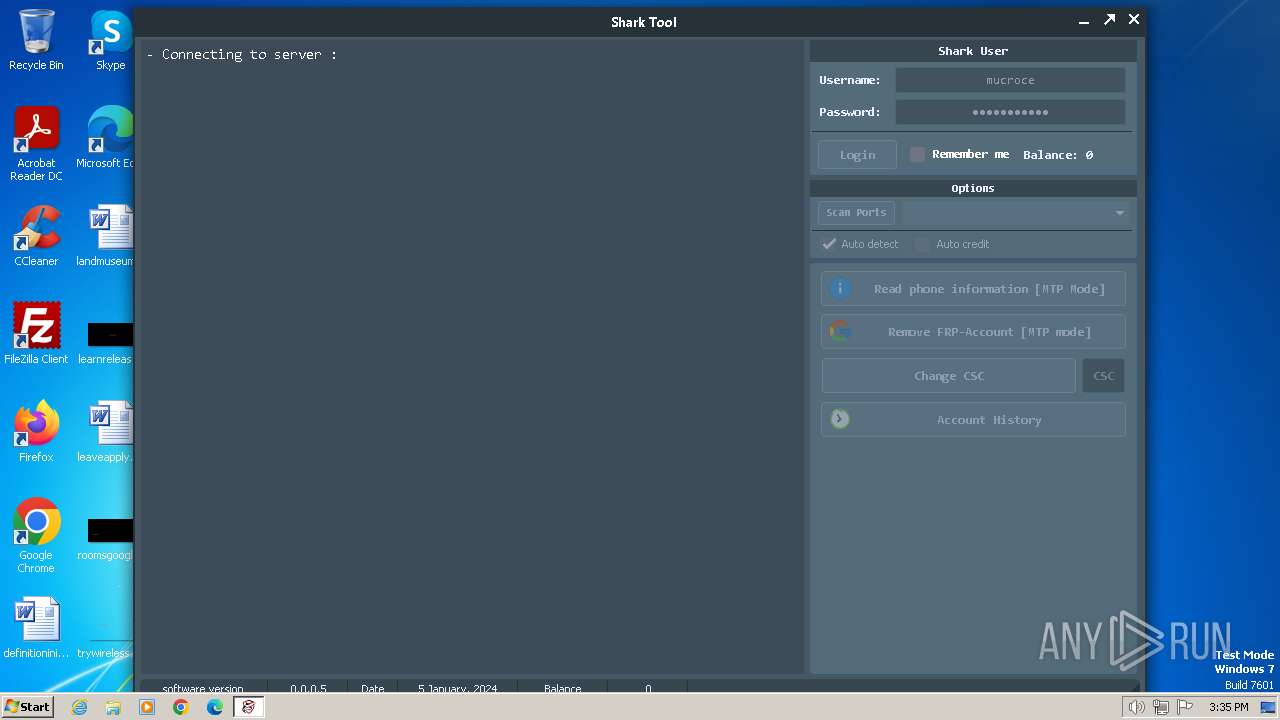Enable the Auto credit checkbox
Viewport: 1280px width, 720px height.
pyautogui.click(x=922, y=244)
